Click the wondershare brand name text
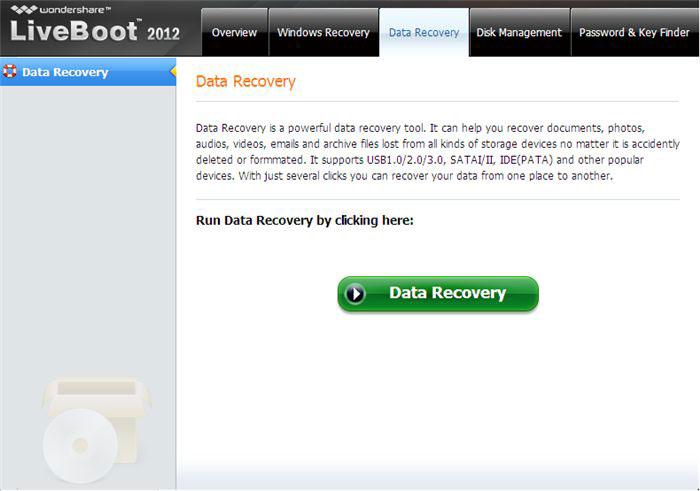The image size is (700, 491). tap(75, 9)
